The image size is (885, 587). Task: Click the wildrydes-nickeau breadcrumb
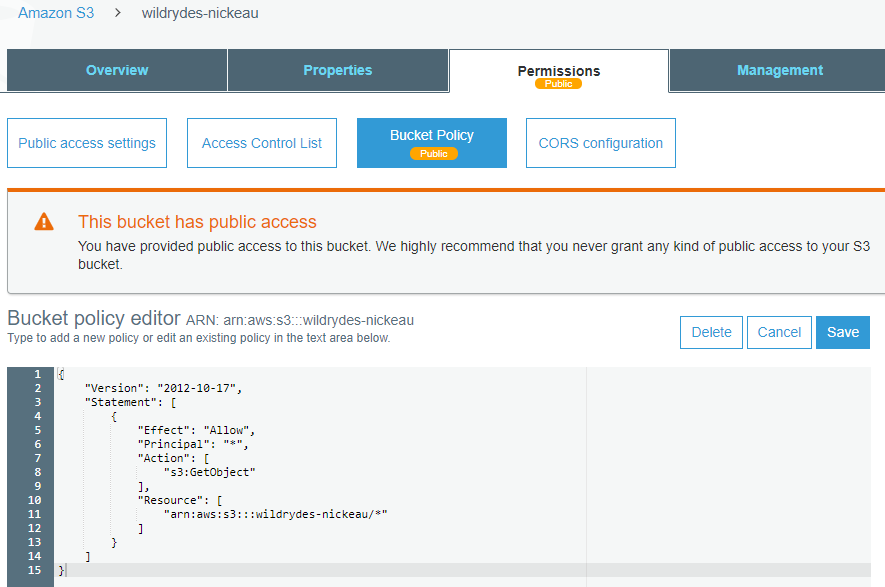(200, 13)
